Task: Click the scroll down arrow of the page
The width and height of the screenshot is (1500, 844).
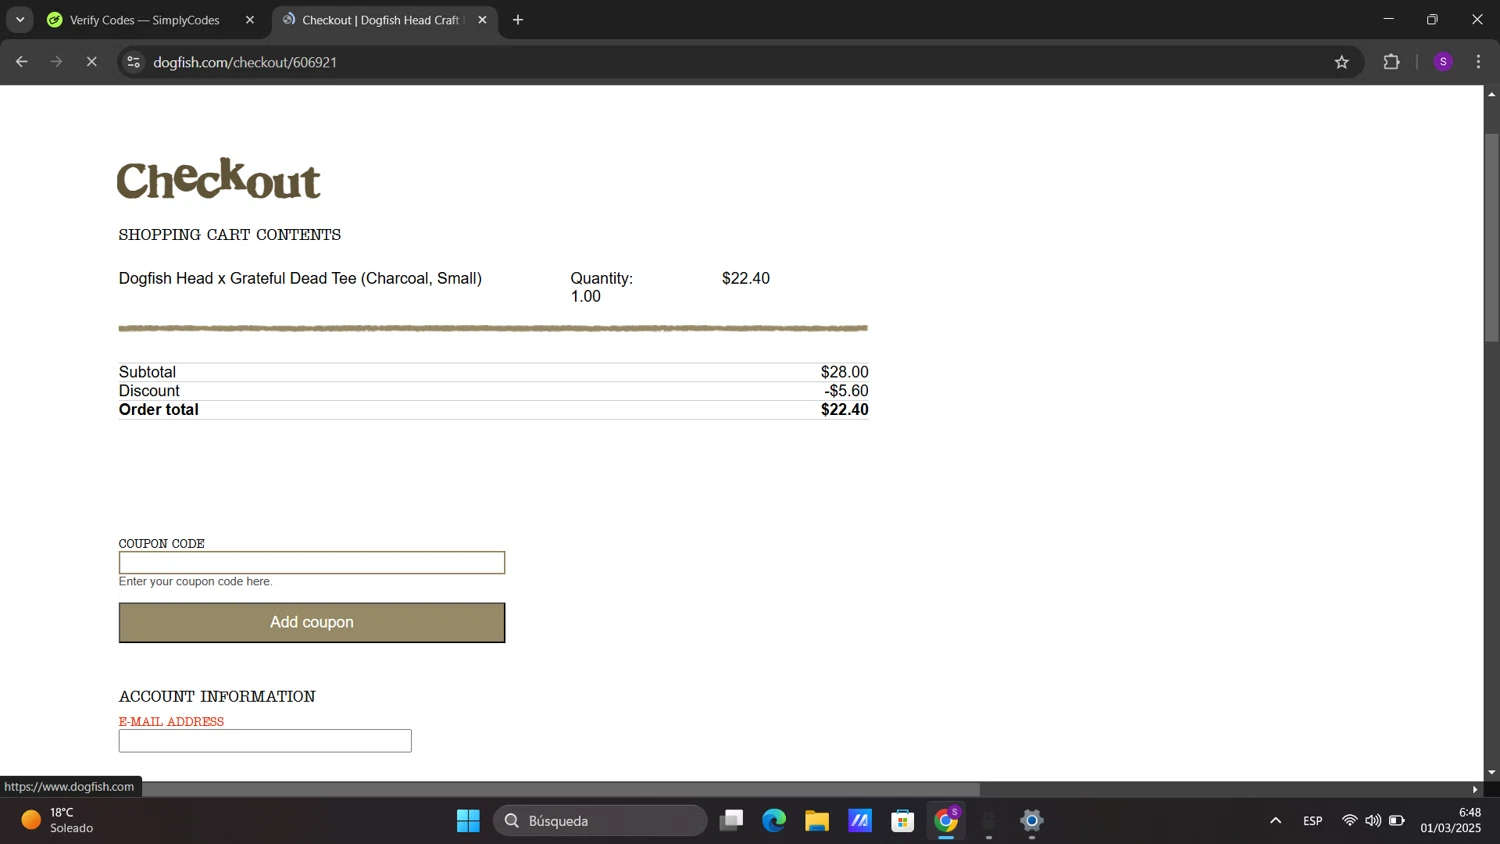Action: tap(1491, 772)
